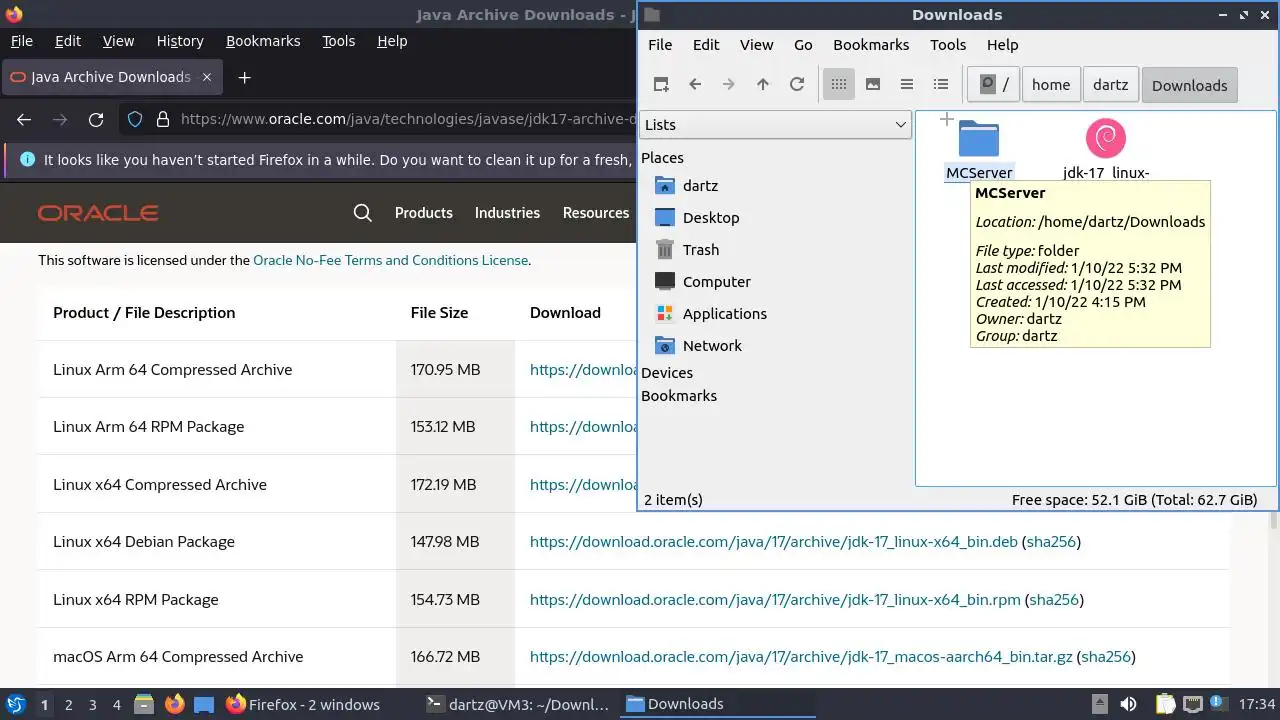This screenshot has width=1280, height=720.
Task: Open Industries in Oracle navigation
Action: [x=507, y=213]
